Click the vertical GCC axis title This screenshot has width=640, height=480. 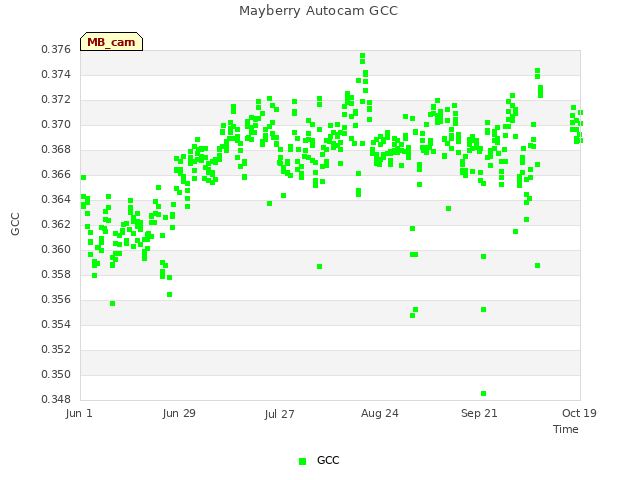(15, 224)
